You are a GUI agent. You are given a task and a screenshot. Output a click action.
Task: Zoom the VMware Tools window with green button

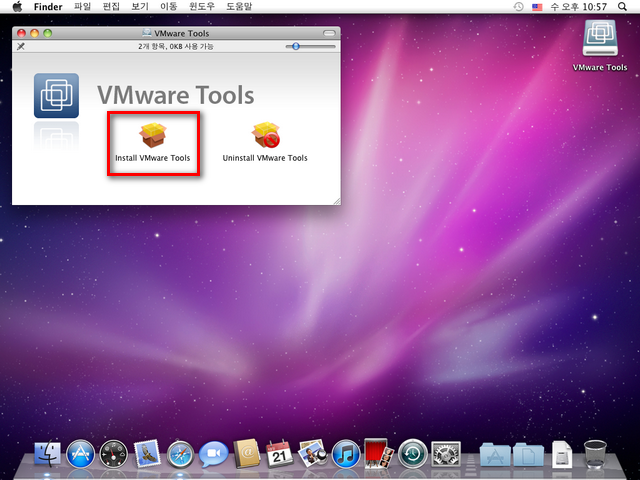(47, 33)
